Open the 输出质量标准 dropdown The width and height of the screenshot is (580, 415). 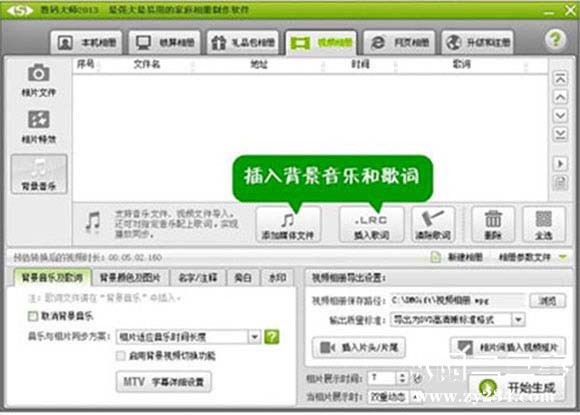pos(518,319)
